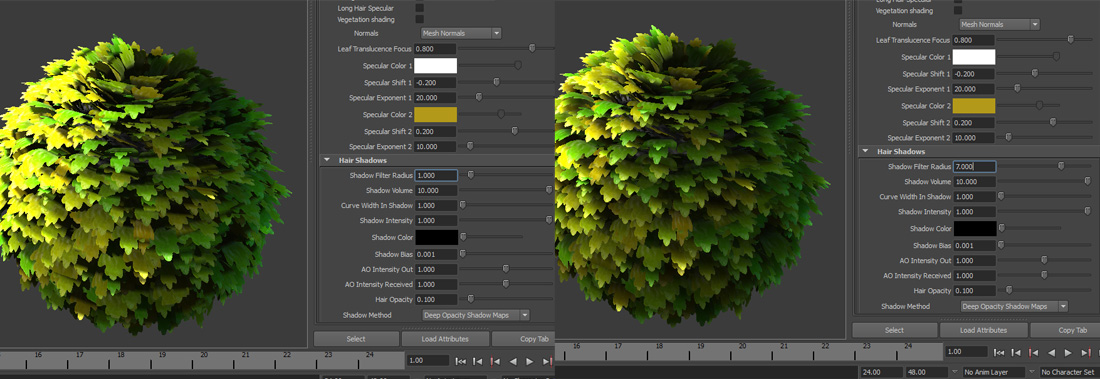Viewport: 1100px width, 379px height.
Task: Click playback end field showing 24.00
Action: [x=882, y=372]
